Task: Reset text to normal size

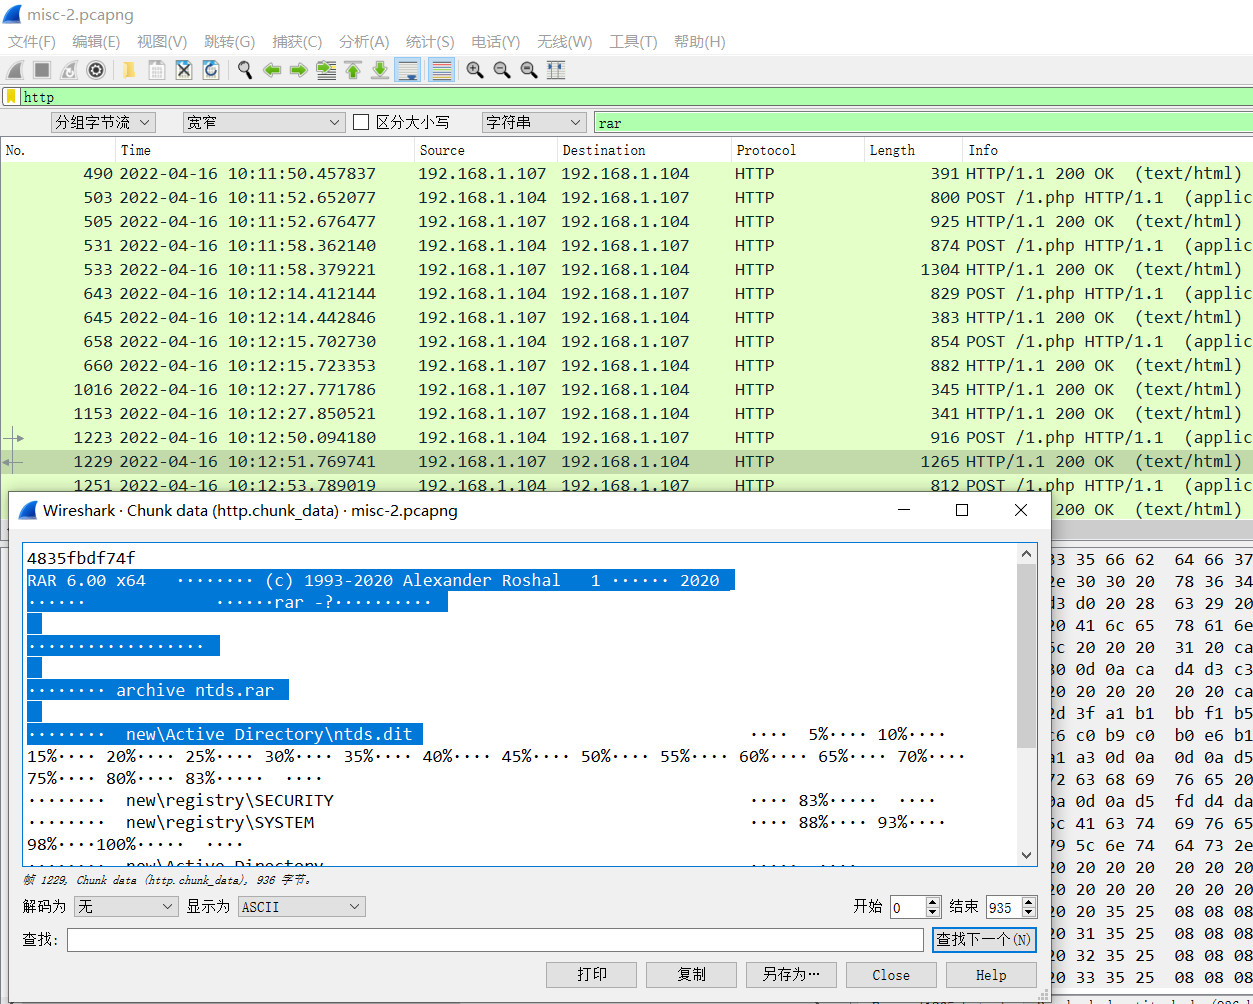Action: pyautogui.click(x=529, y=70)
